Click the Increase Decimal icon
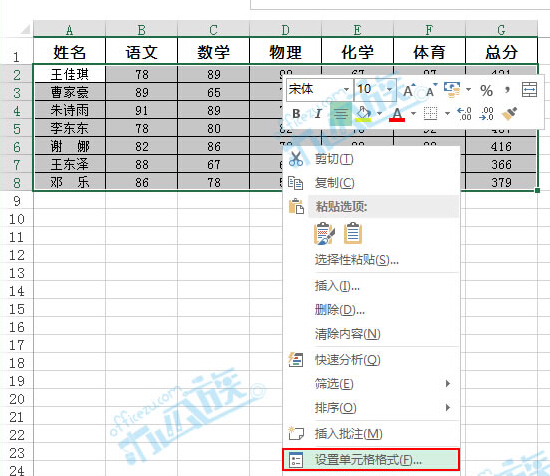550x476 pixels. coord(465,114)
